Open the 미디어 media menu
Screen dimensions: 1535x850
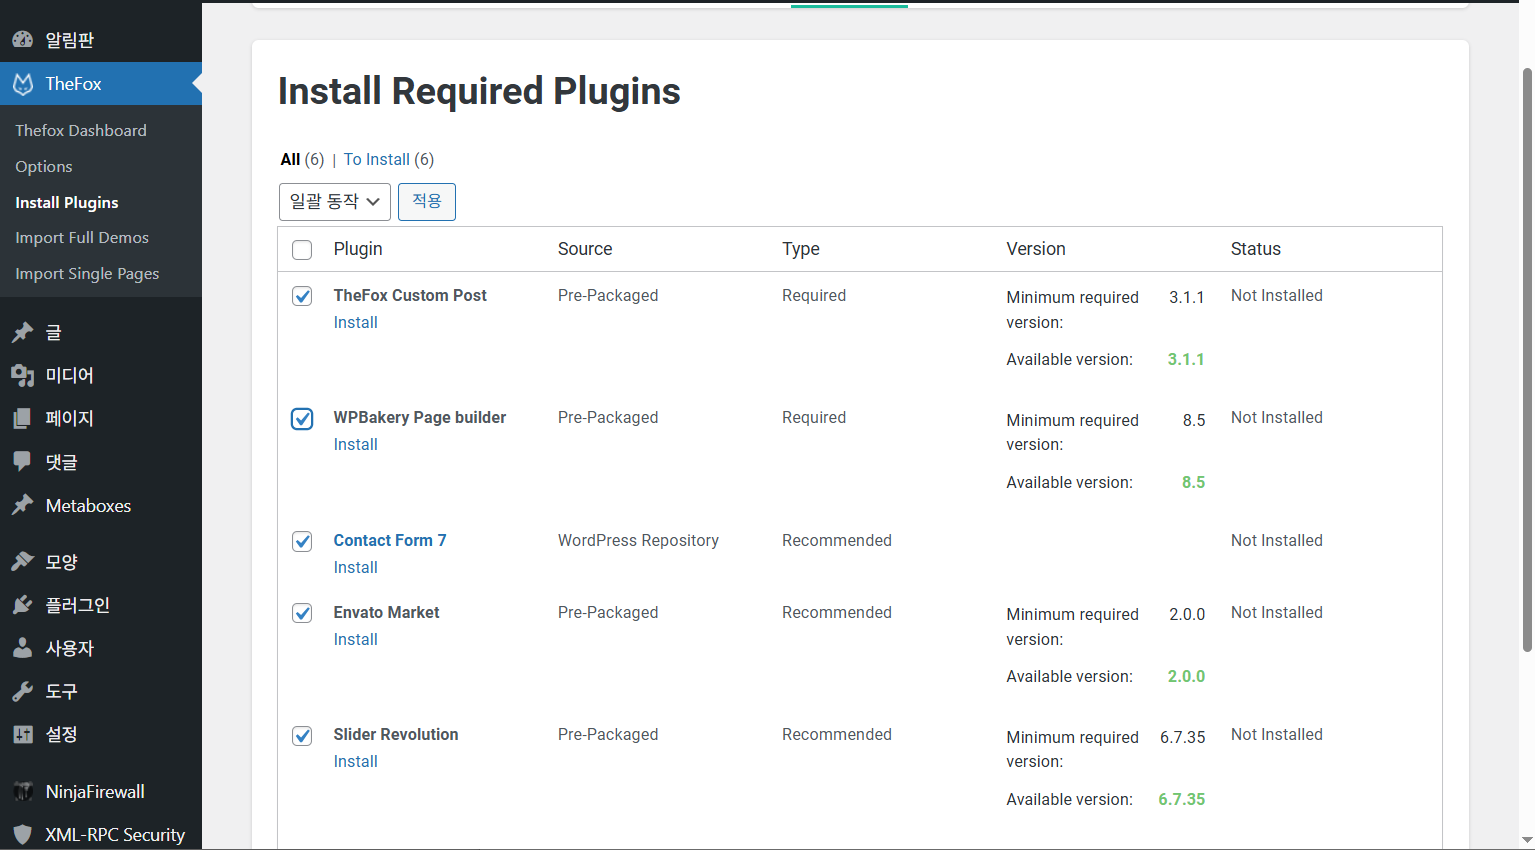[x=101, y=375]
